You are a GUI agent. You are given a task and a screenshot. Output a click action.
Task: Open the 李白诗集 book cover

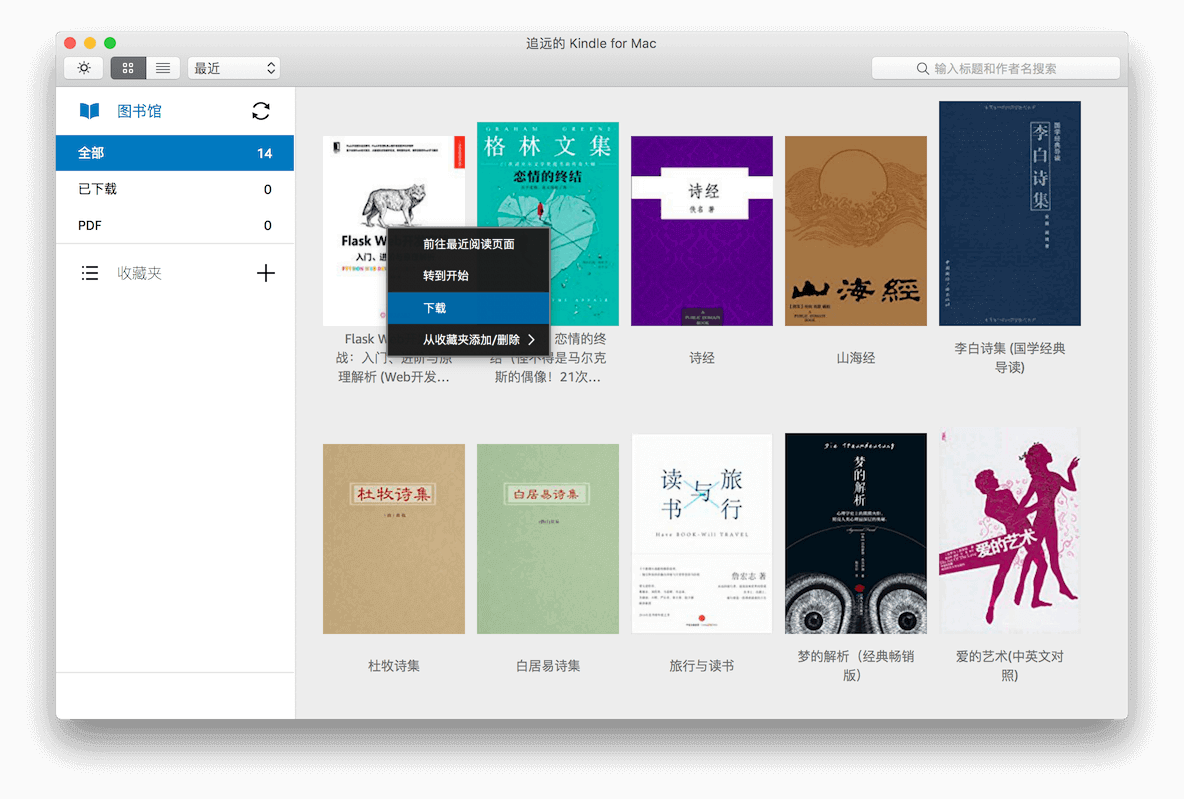click(1010, 214)
